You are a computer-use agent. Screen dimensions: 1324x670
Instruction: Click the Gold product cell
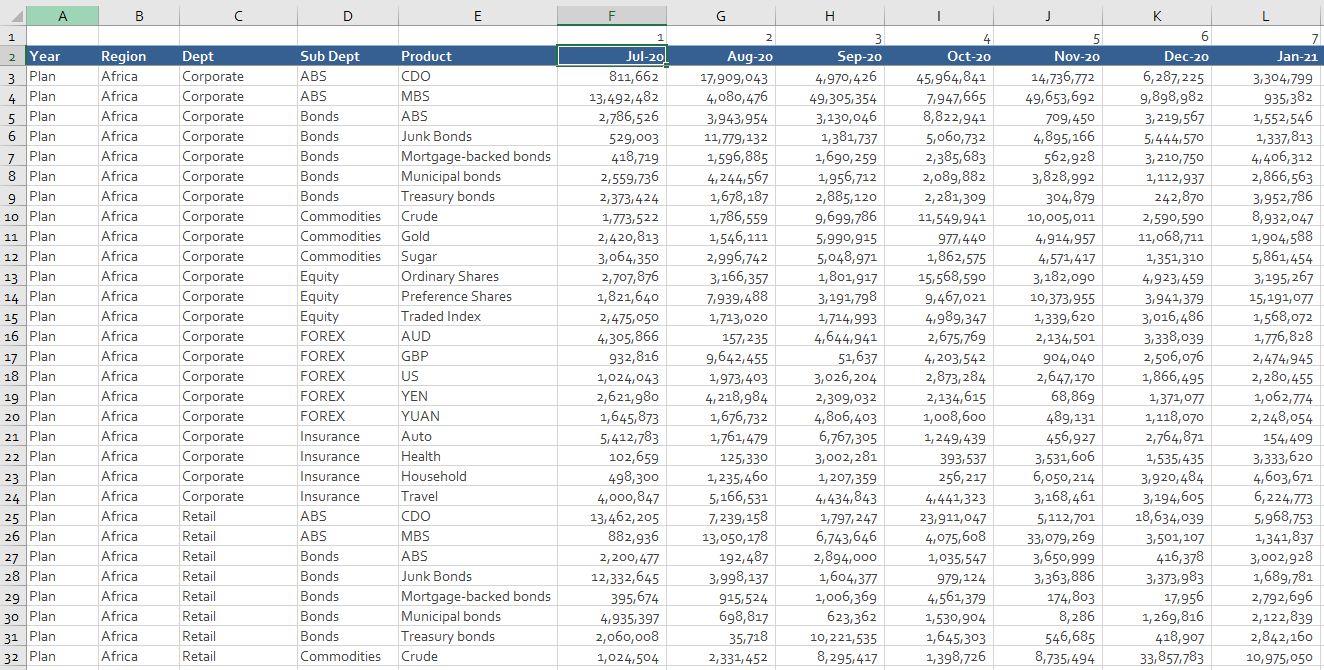[478, 236]
